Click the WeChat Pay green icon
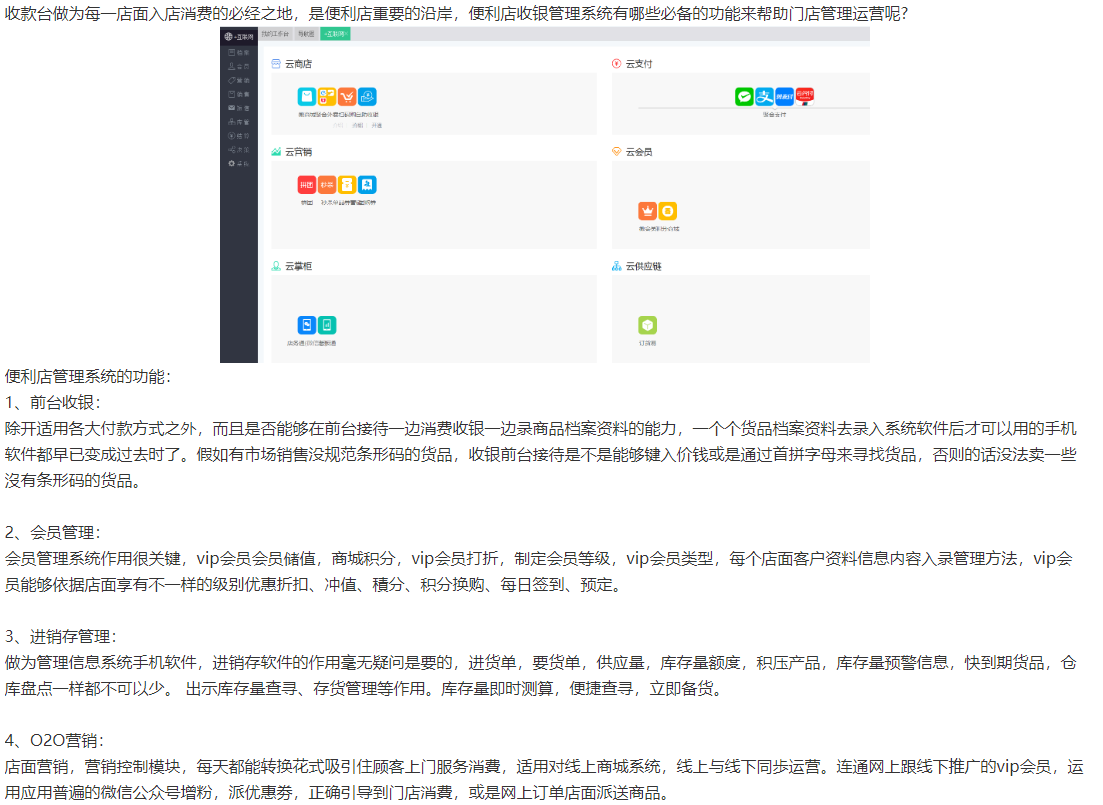The height and width of the screenshot is (805, 1103). (744, 96)
